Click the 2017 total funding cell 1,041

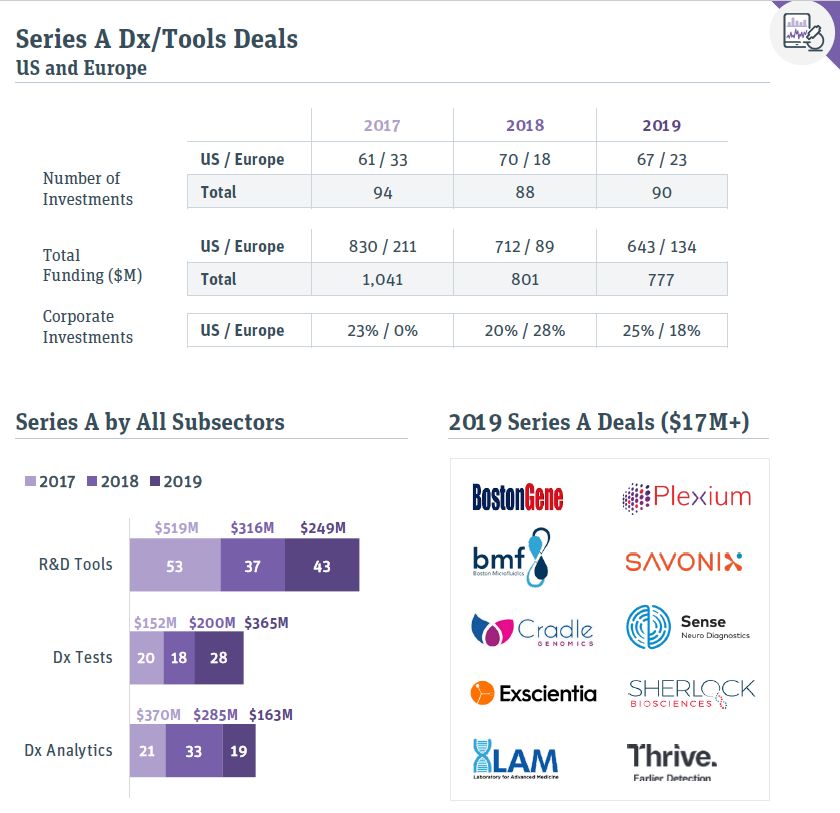(x=382, y=279)
